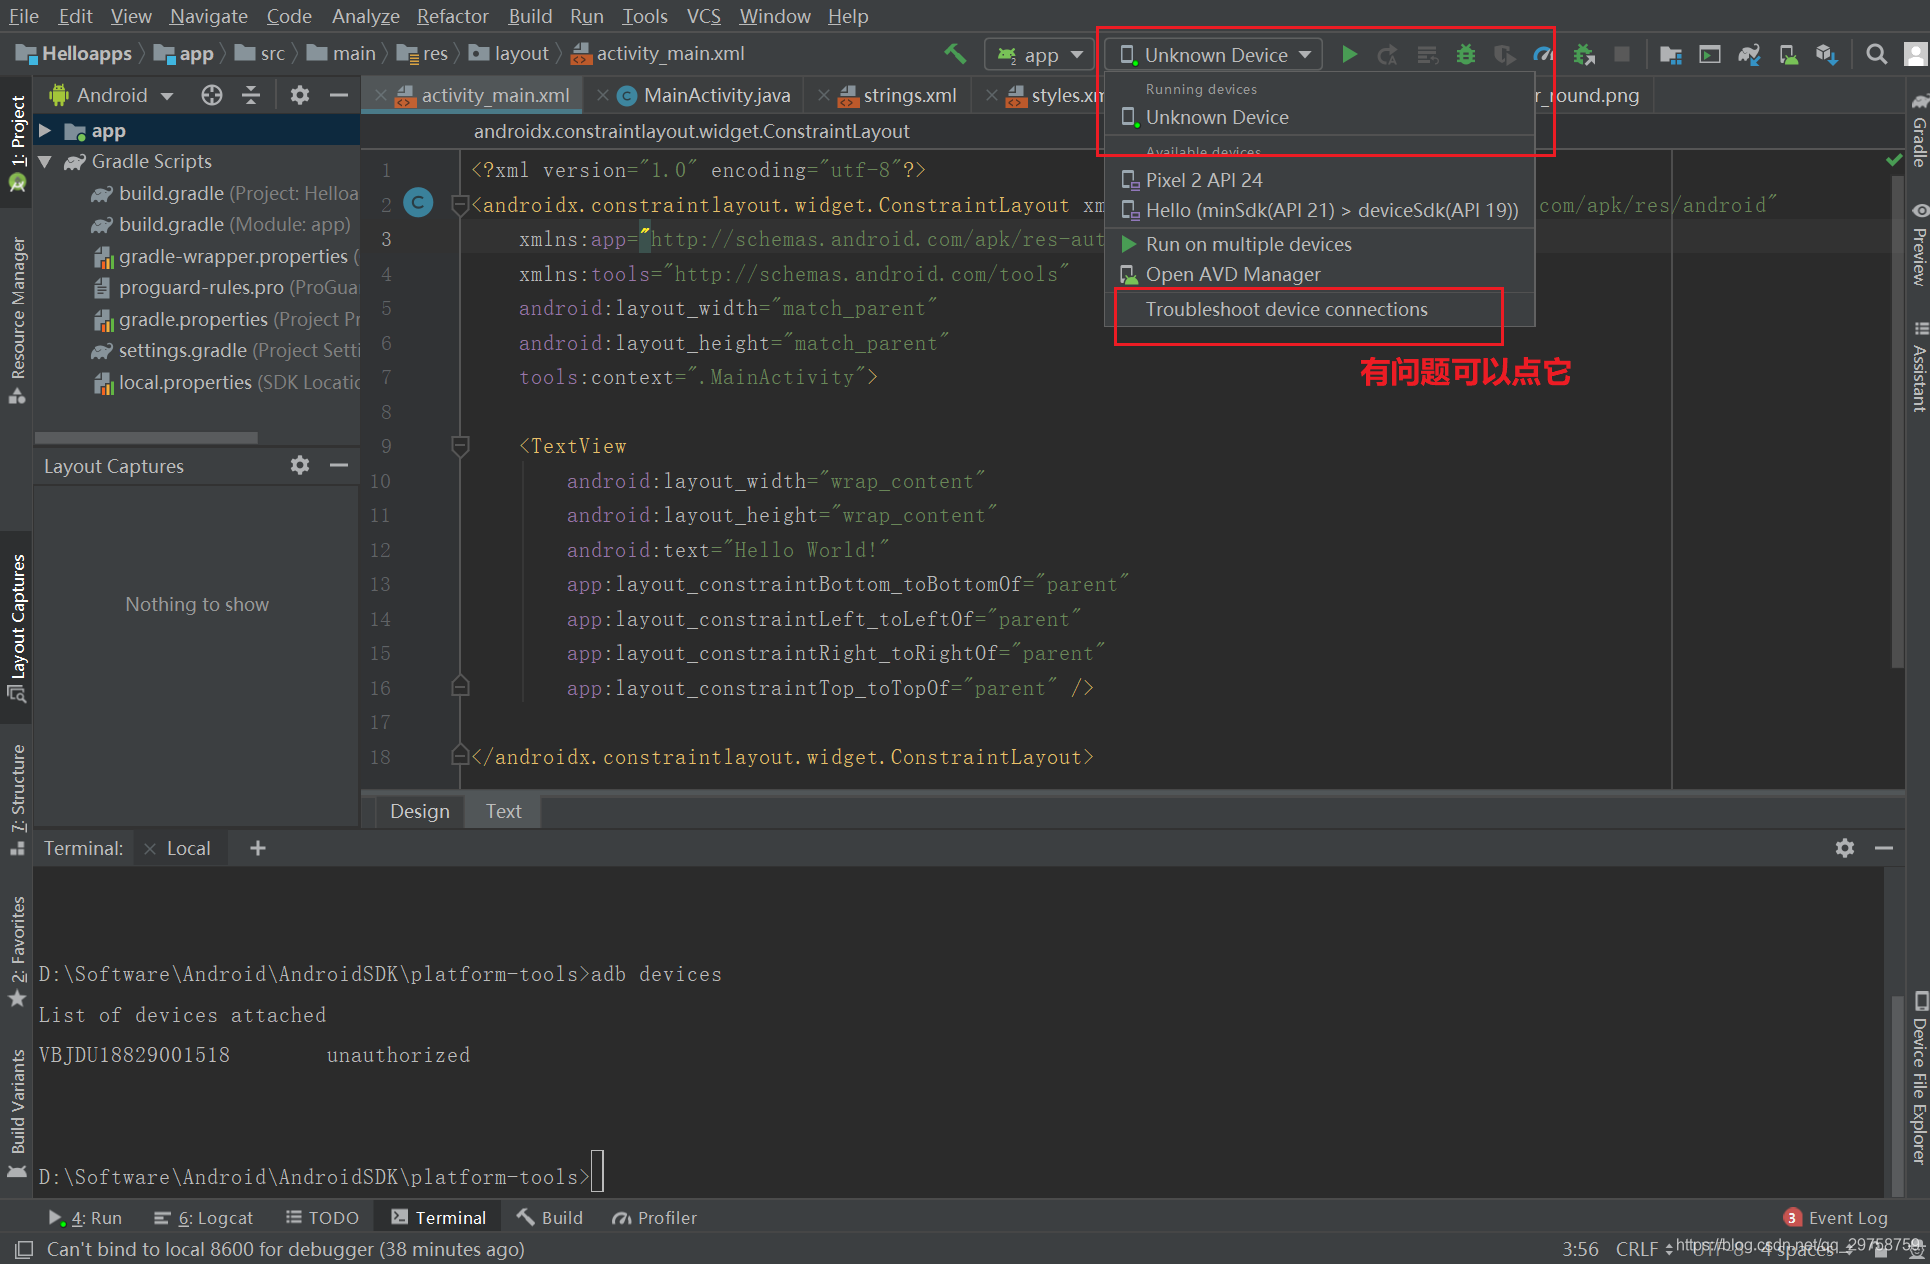Screen dimensions: 1930x1264
Task: Open build.gradle (Module: app) file
Action: [233, 224]
